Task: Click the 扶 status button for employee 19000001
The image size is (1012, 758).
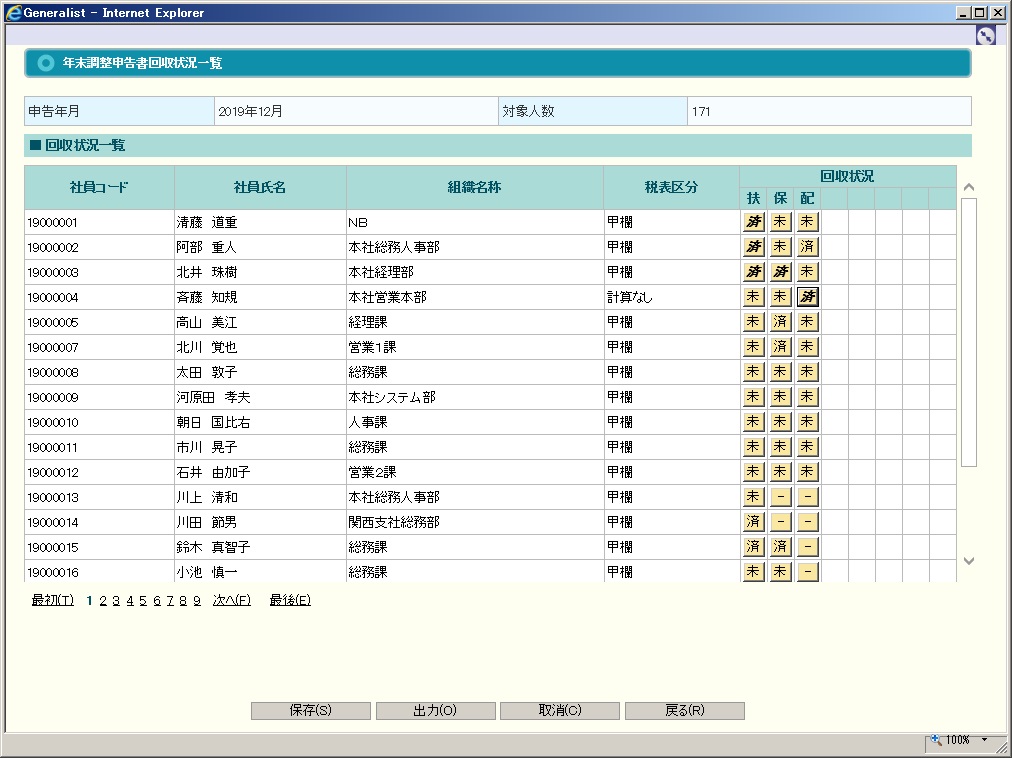Action: [x=753, y=222]
